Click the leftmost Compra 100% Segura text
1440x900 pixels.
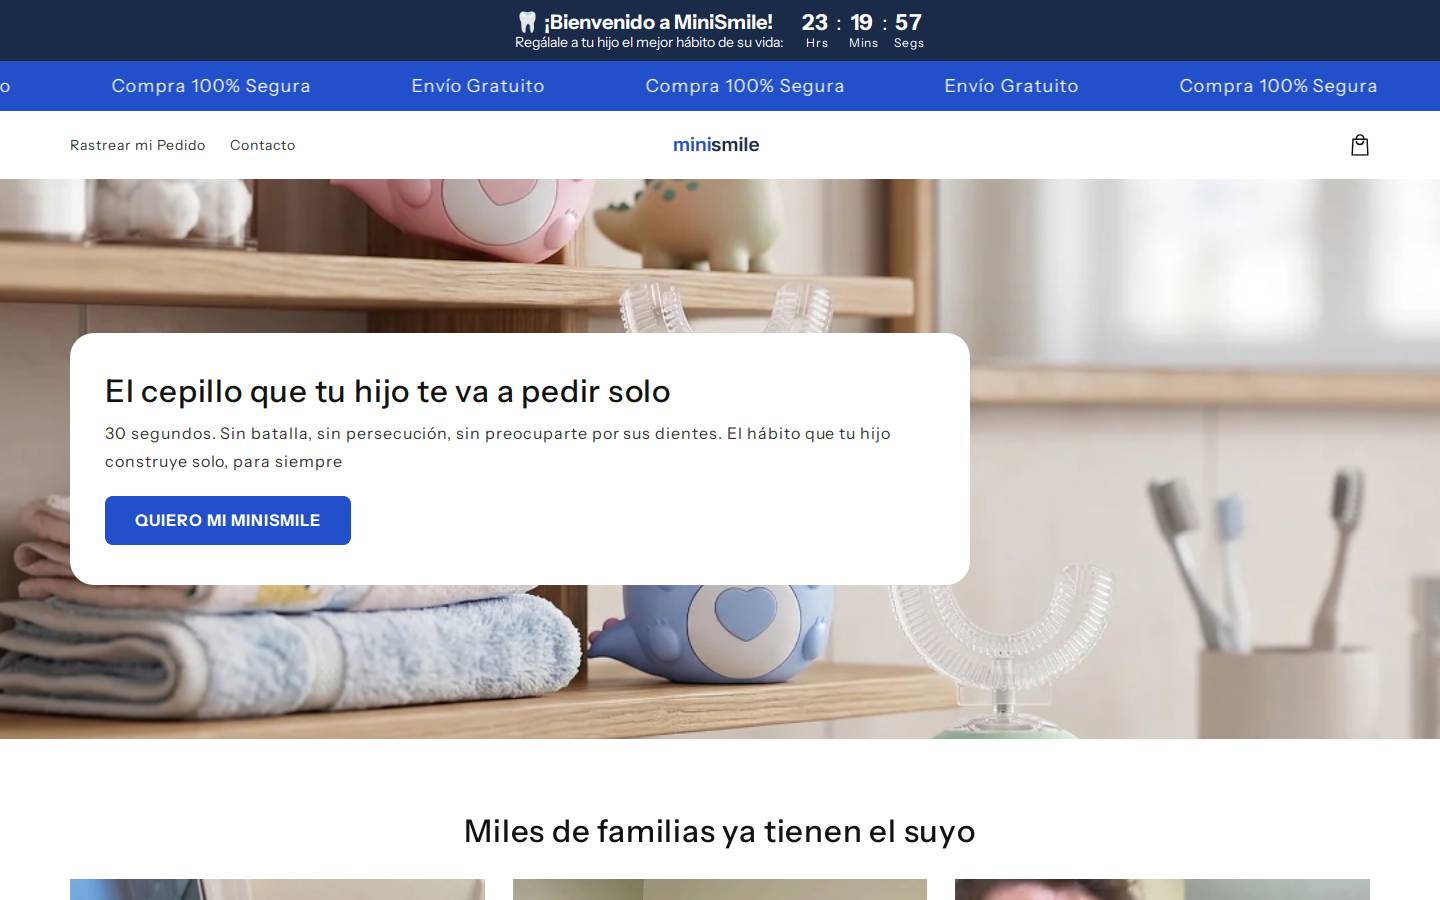211,86
